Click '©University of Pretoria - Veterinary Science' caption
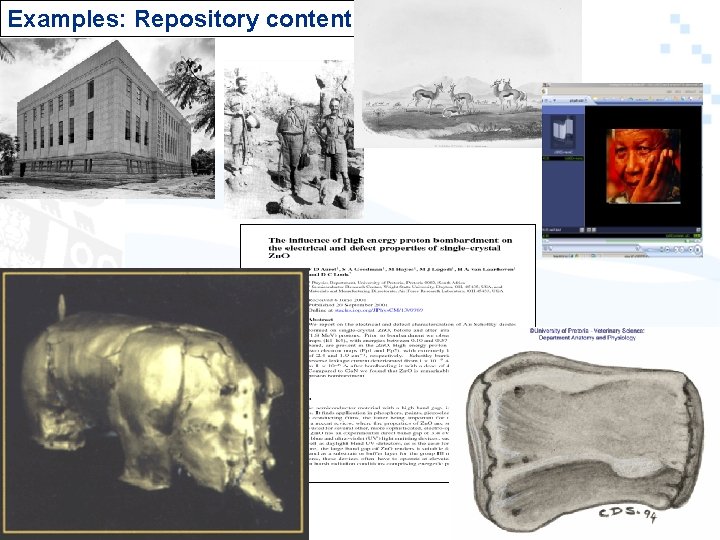The height and width of the screenshot is (540, 720). [x=587, y=331]
